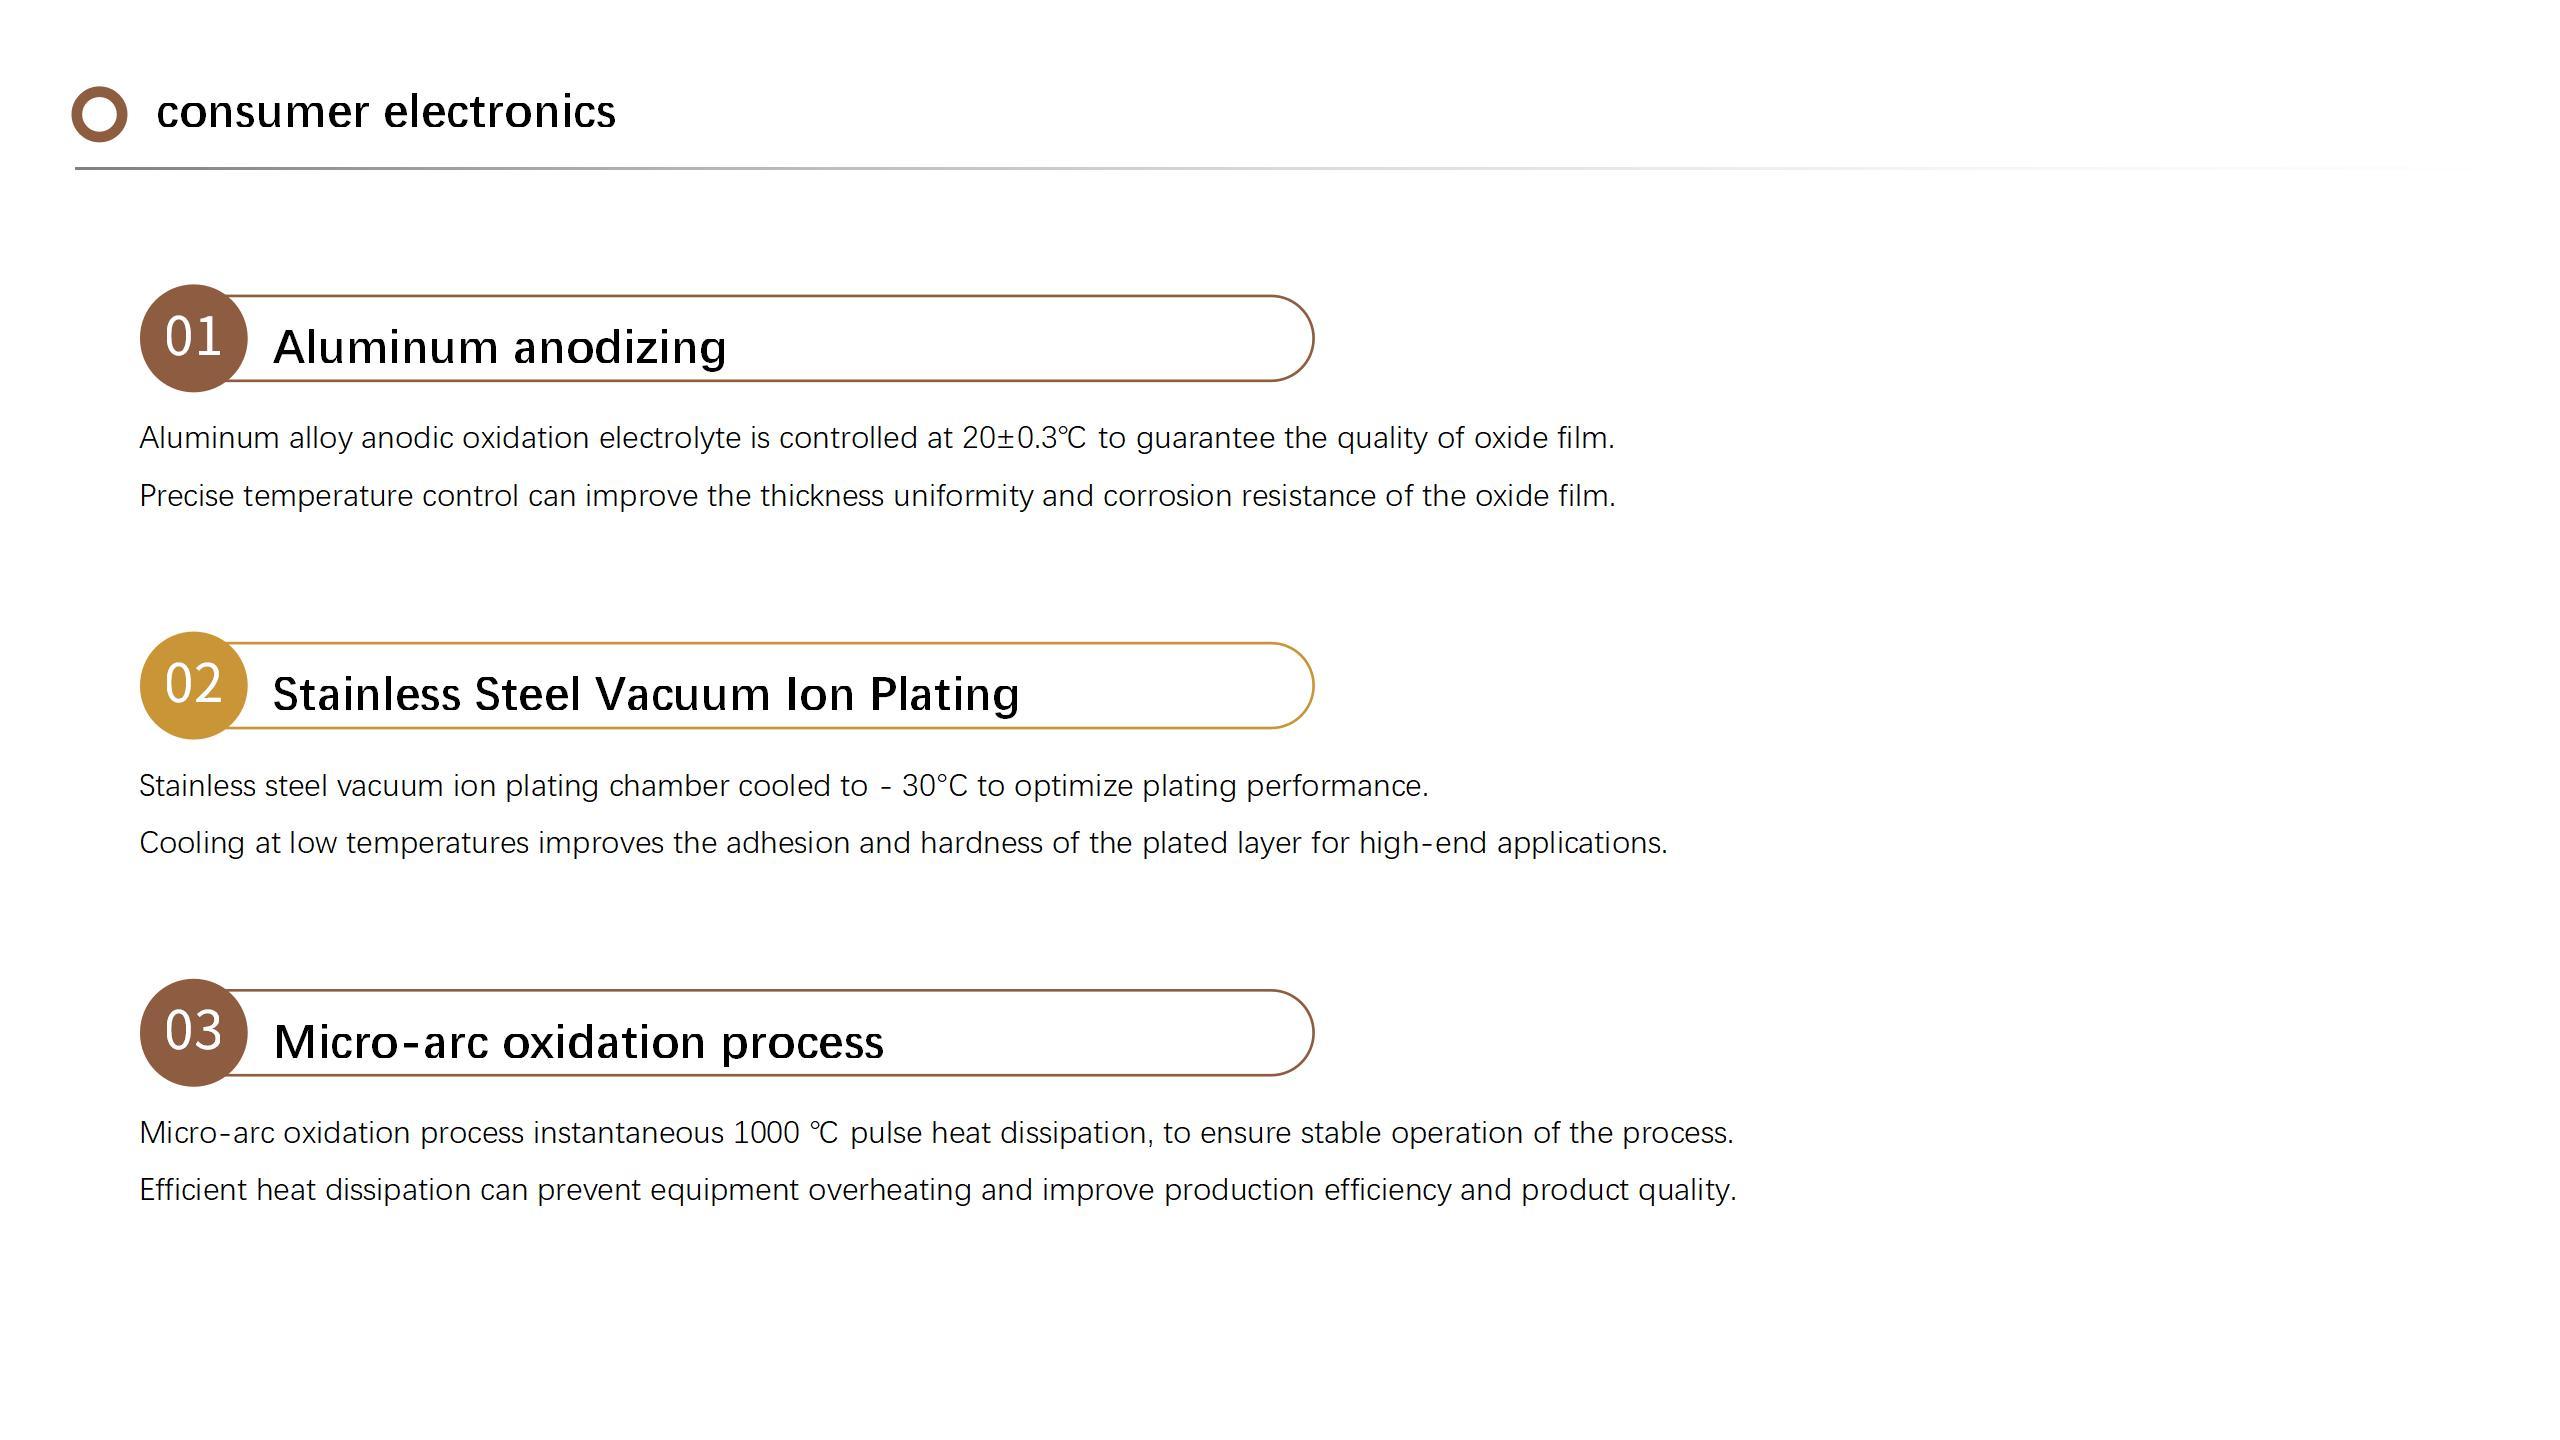Select the 03 numbered circle badge
2560x1440 pixels.
[x=193, y=1032]
